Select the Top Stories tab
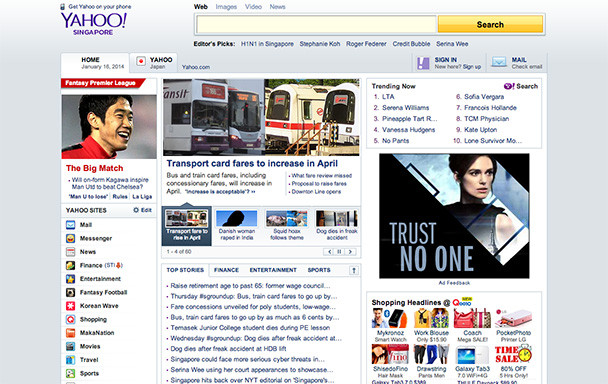Viewport: 608px width, 384px height. tap(185, 270)
